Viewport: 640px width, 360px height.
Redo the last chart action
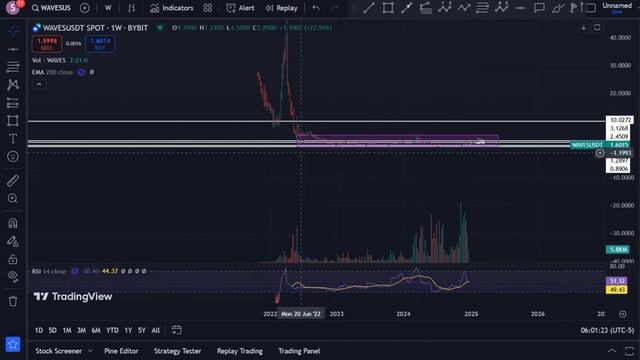tap(335, 8)
